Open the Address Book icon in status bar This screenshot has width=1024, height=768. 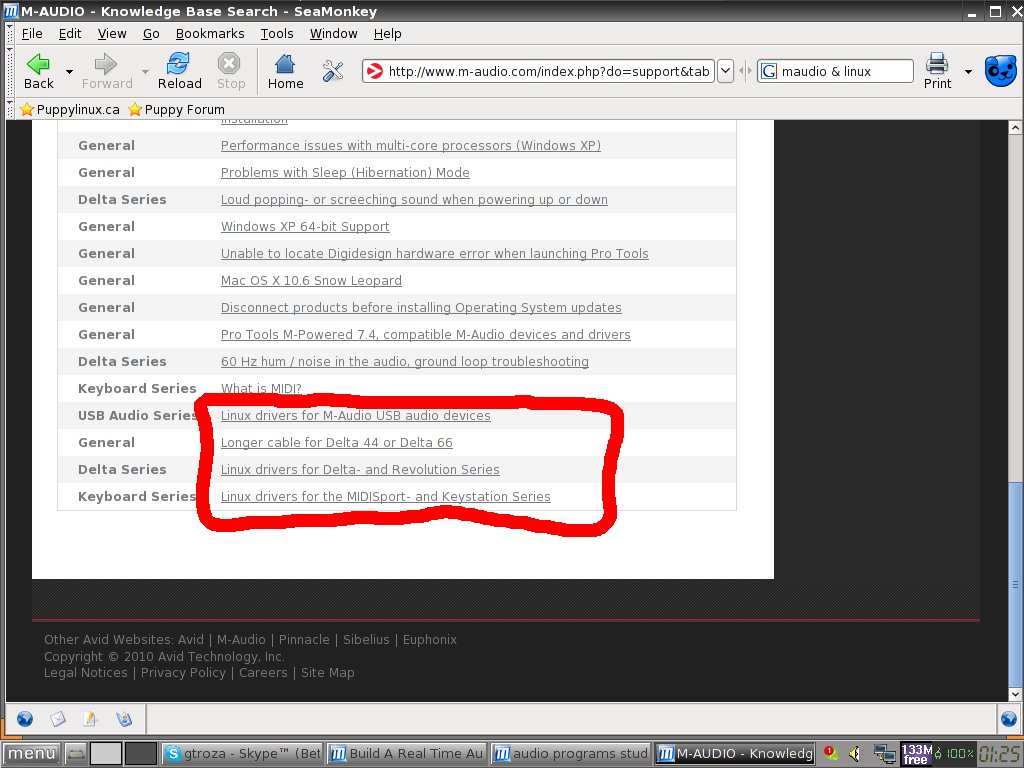(x=123, y=718)
